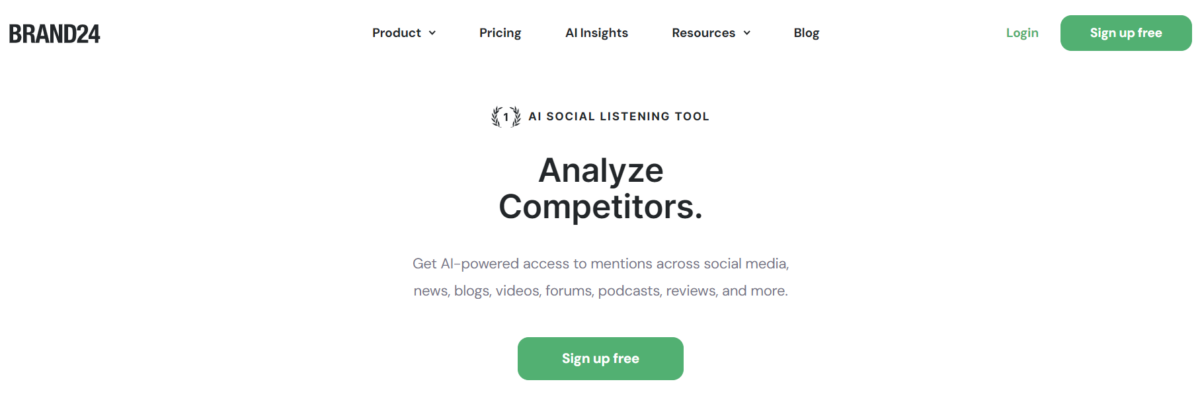This screenshot has height=398, width=1200.
Task: Click the line starting news, blogs, videos
Action: pyautogui.click(x=600, y=292)
